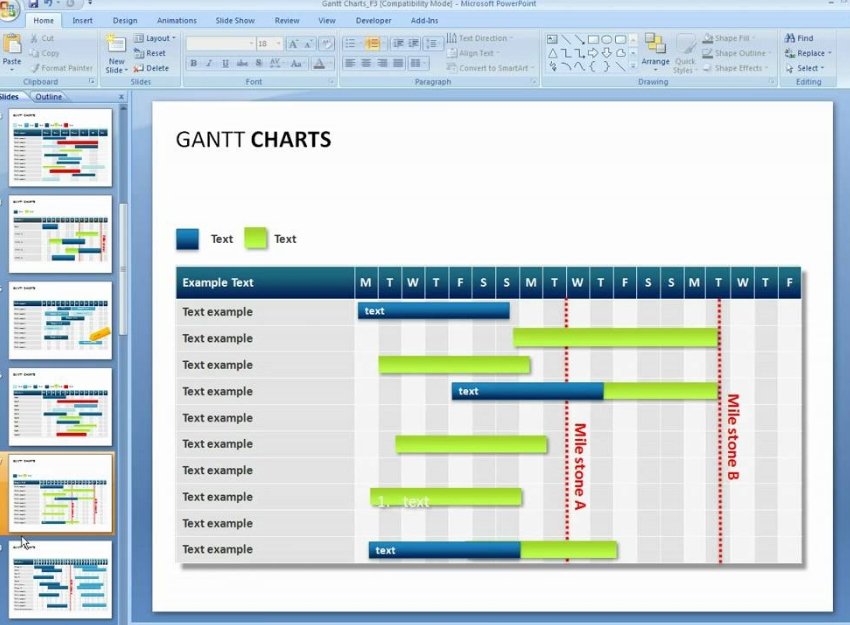Select the Text Box shape
850x625 pixels.
click(x=552, y=39)
